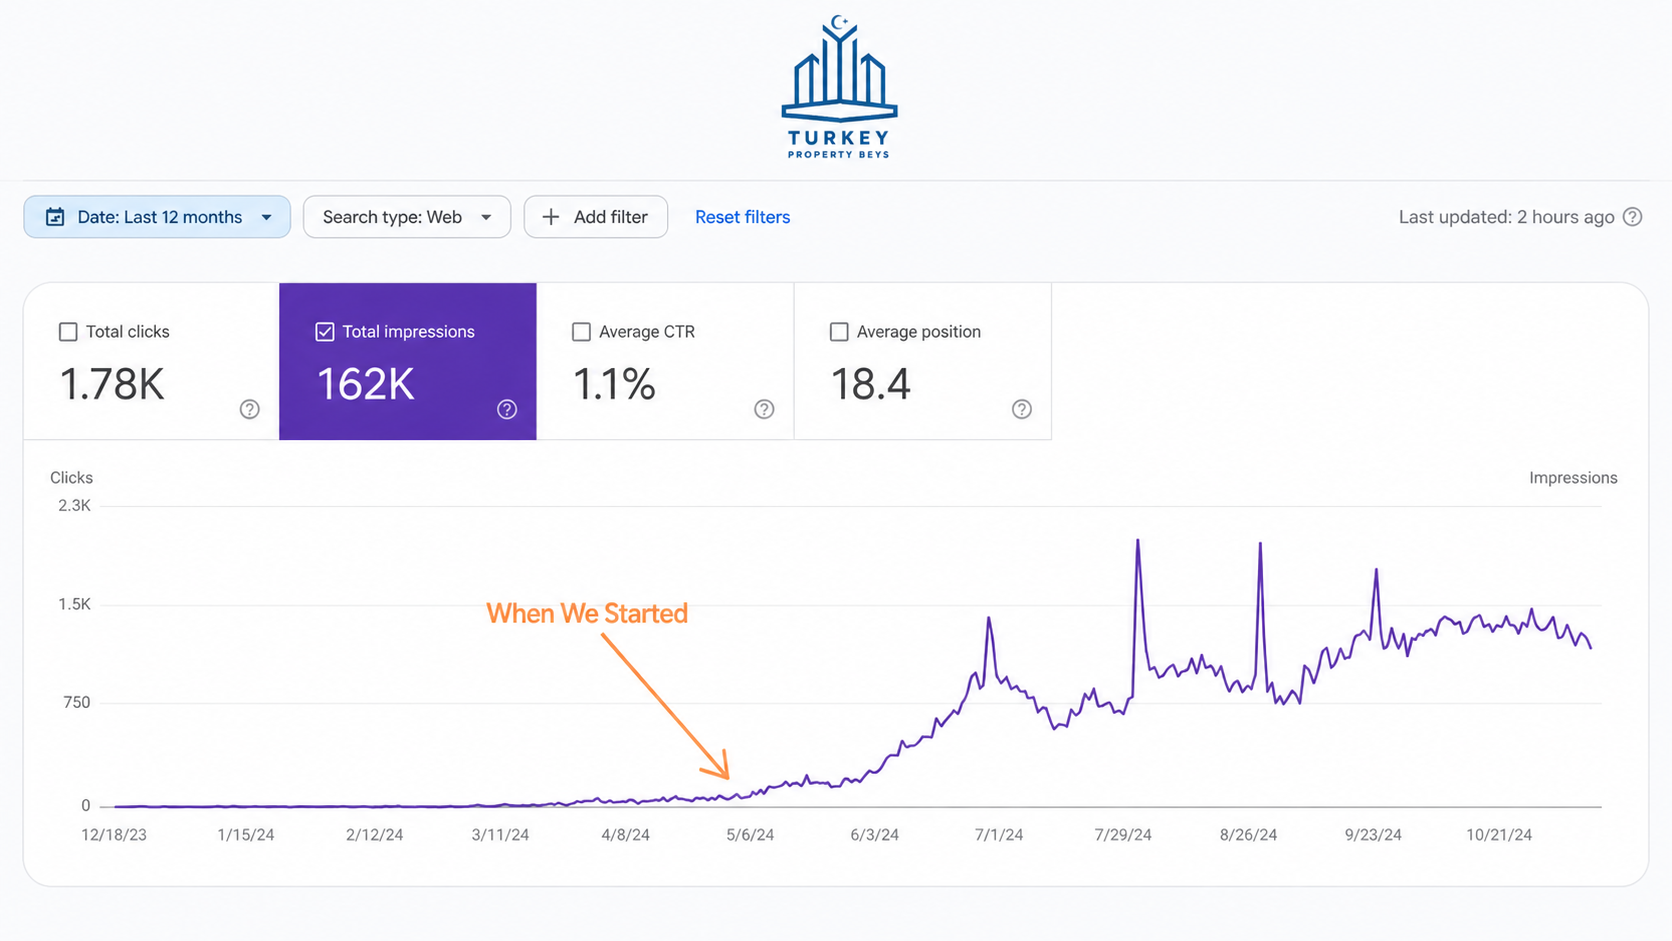Click the 1.5K y-axis value

[x=74, y=604]
